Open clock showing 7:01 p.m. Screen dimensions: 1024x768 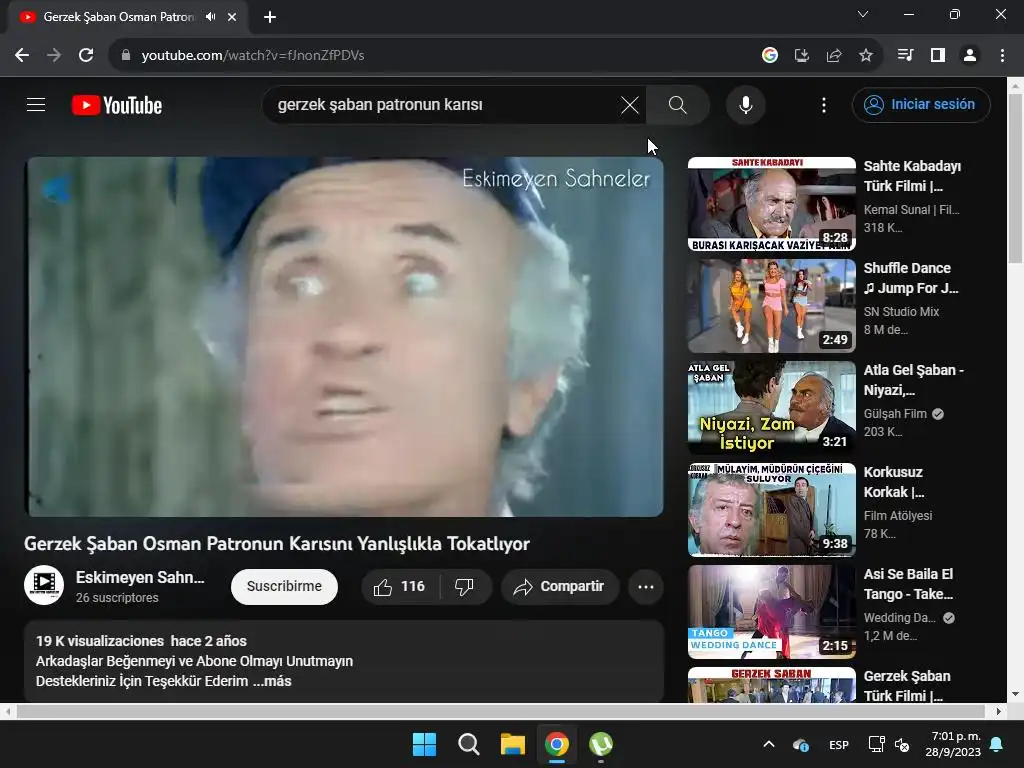coord(953,744)
